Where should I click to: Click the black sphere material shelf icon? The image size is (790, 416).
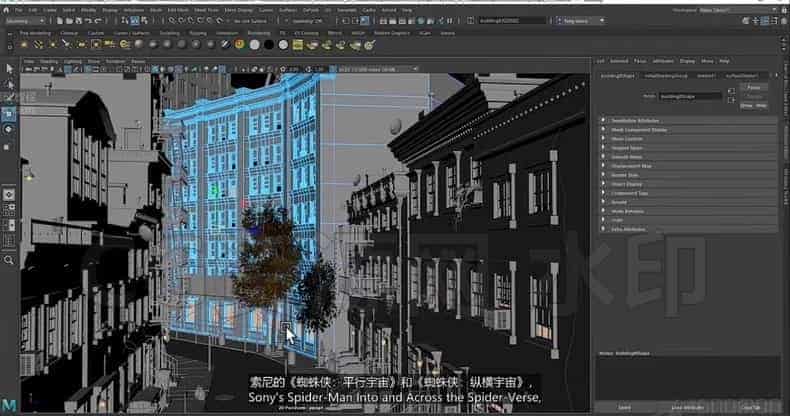269,45
